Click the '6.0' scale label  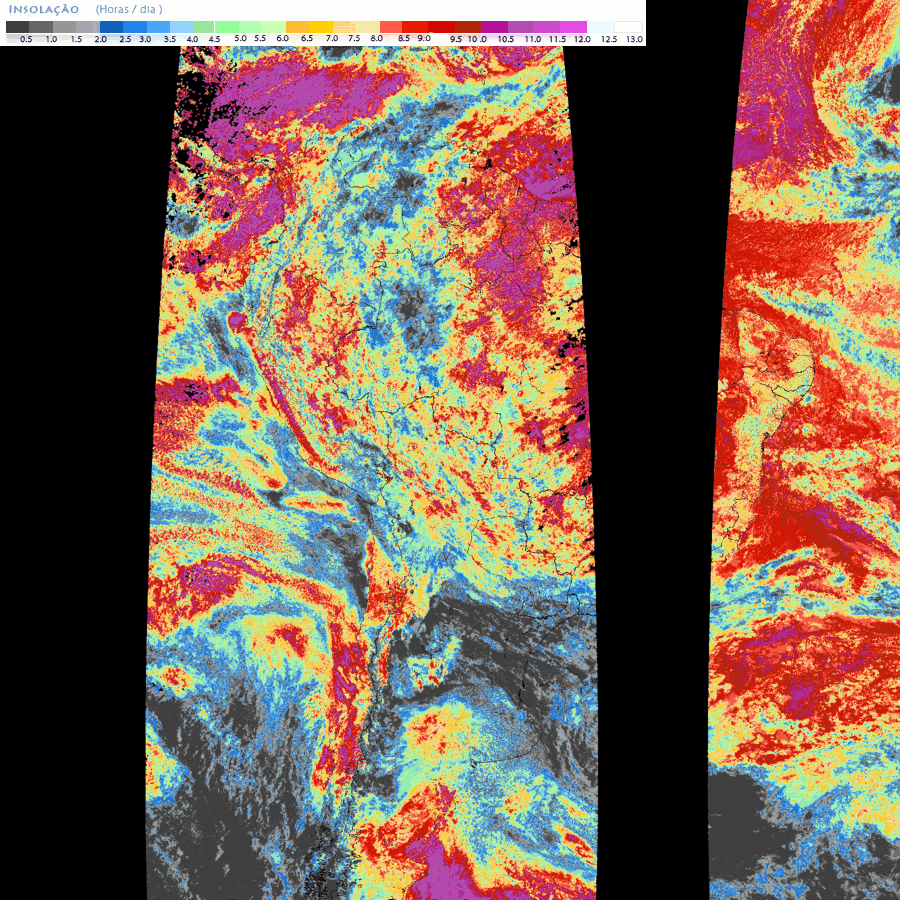[282, 38]
